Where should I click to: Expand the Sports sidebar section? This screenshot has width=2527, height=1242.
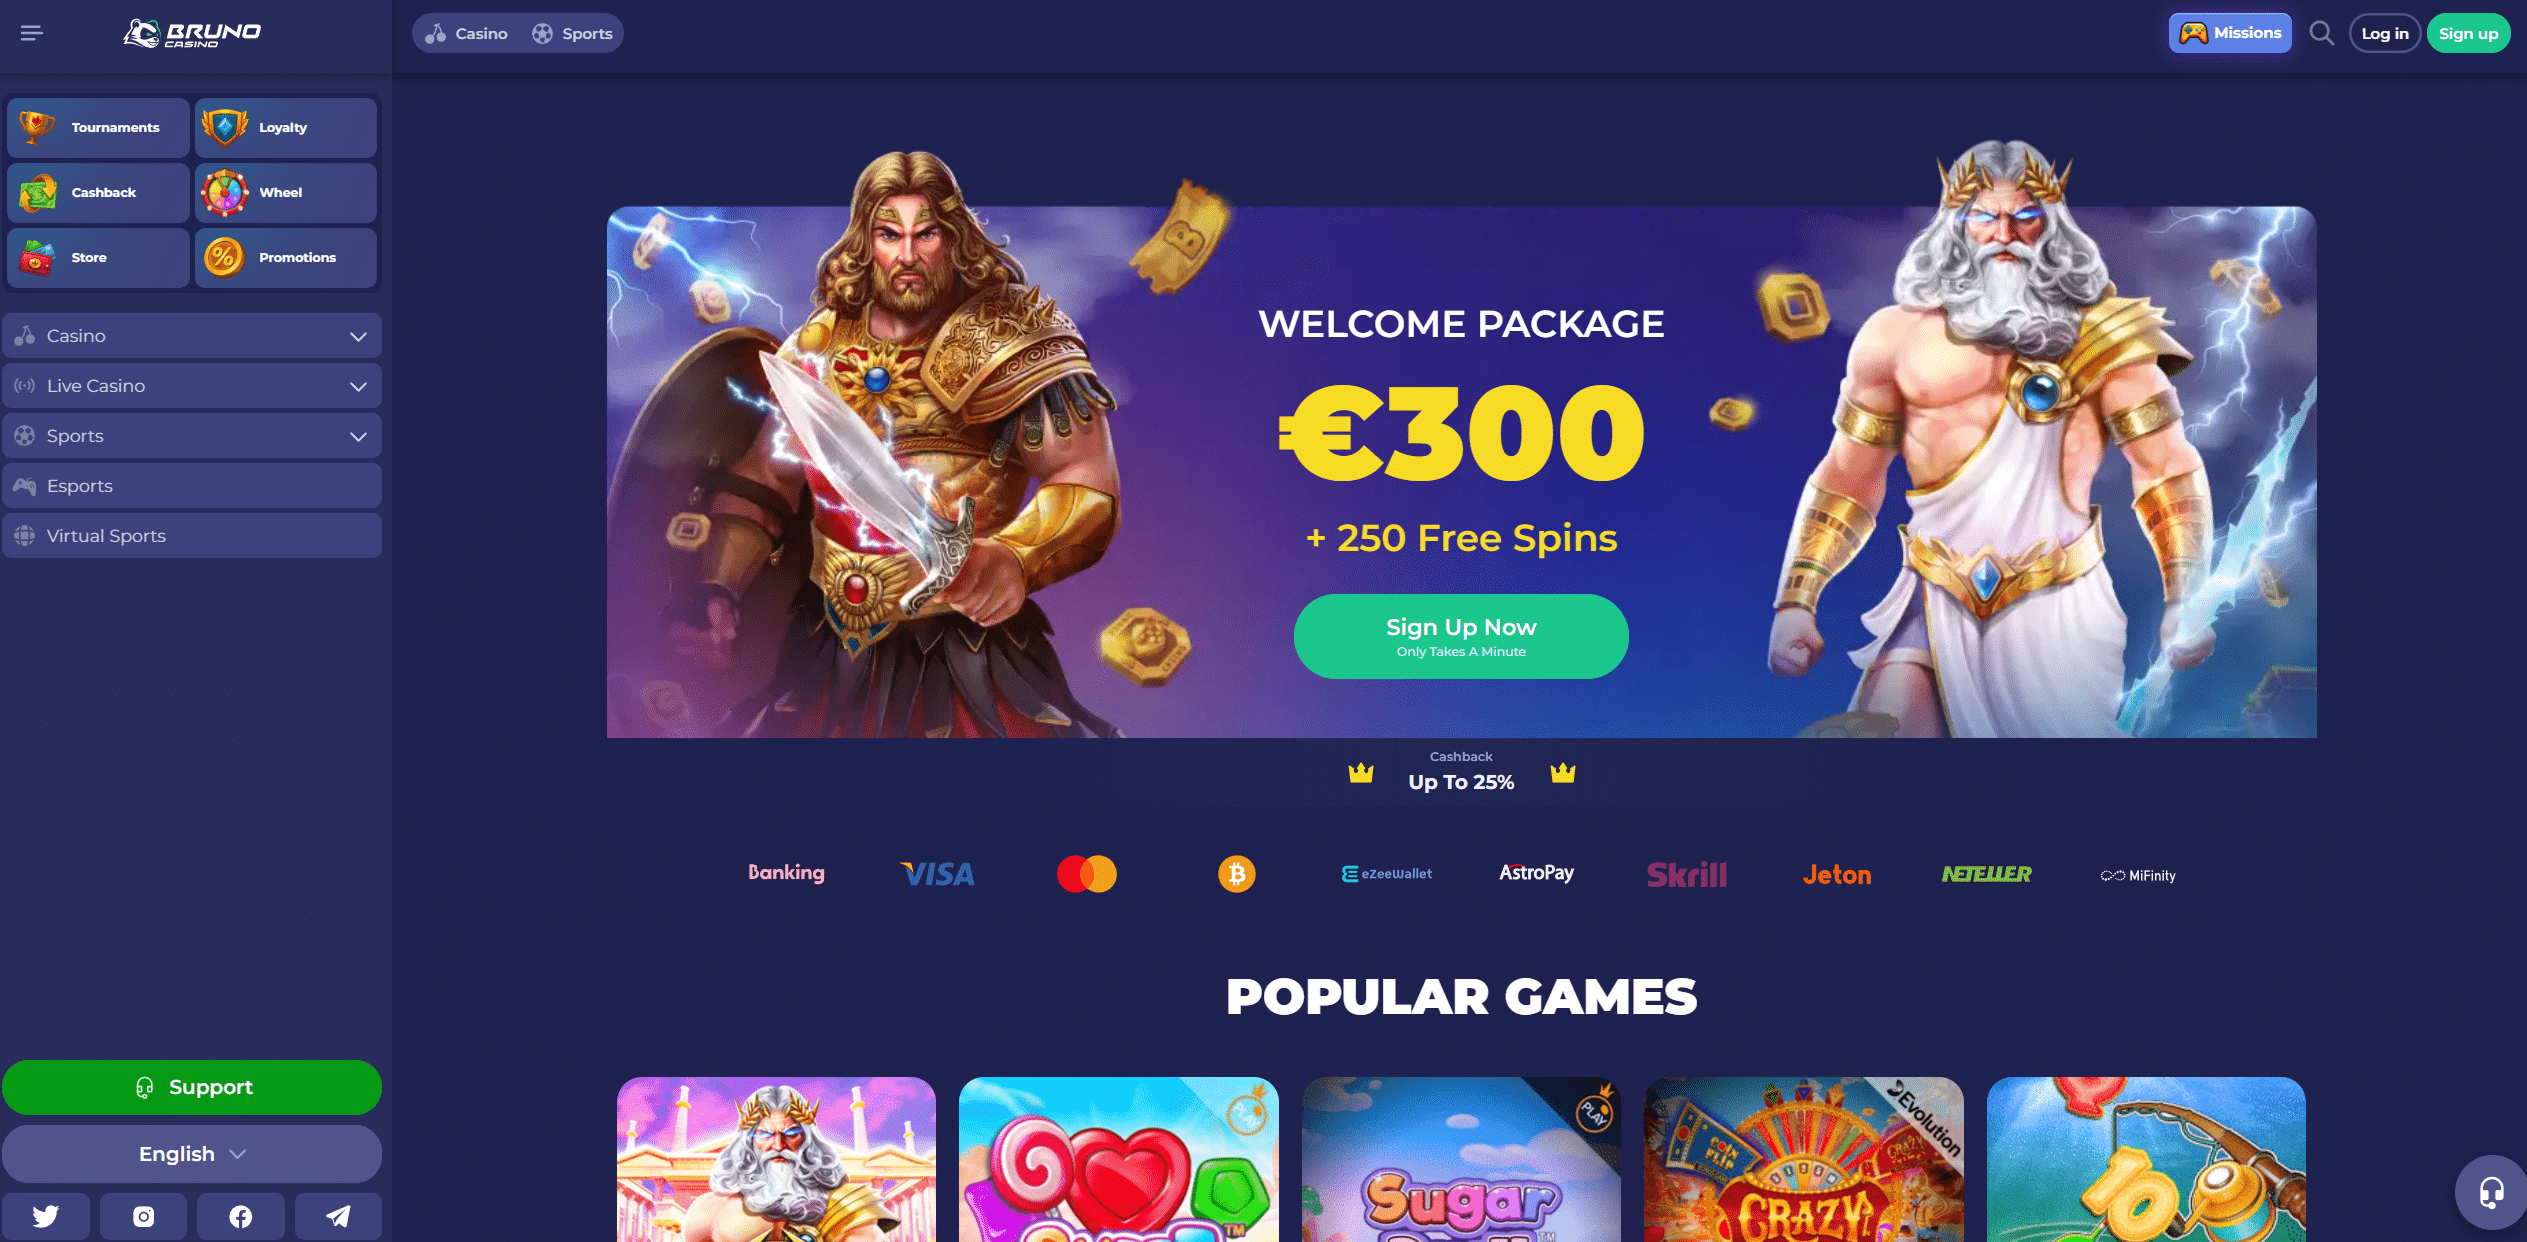point(192,436)
